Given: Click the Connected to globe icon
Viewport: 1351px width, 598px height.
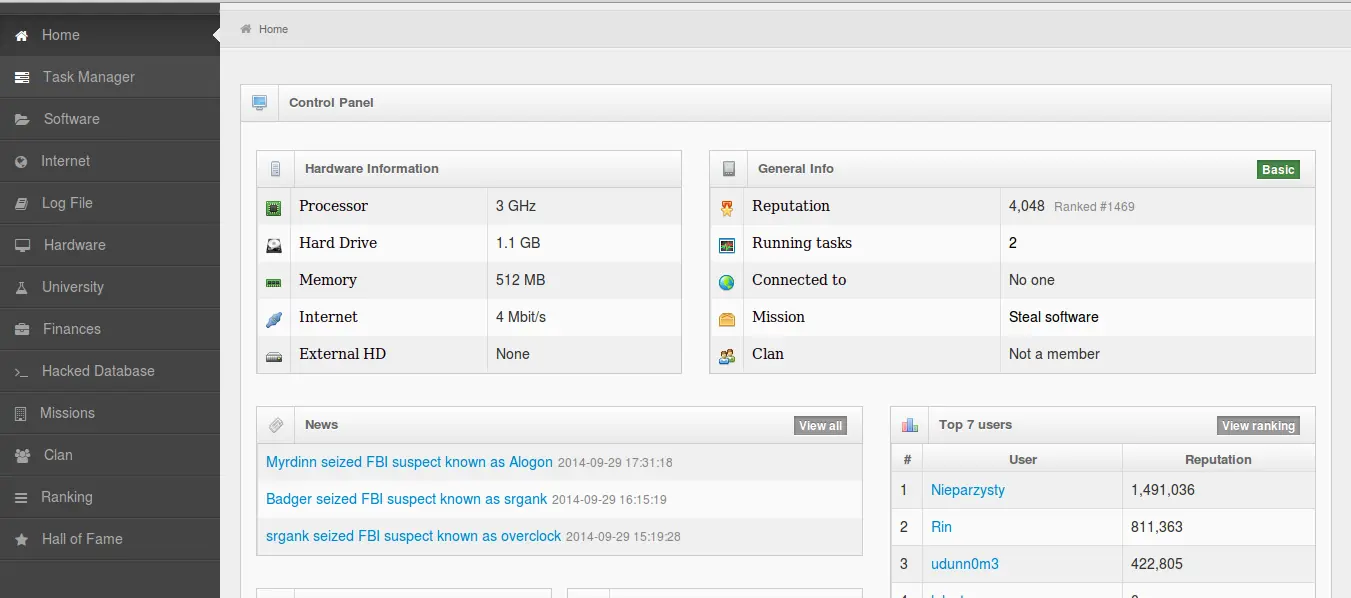Looking at the screenshot, I should (x=727, y=282).
